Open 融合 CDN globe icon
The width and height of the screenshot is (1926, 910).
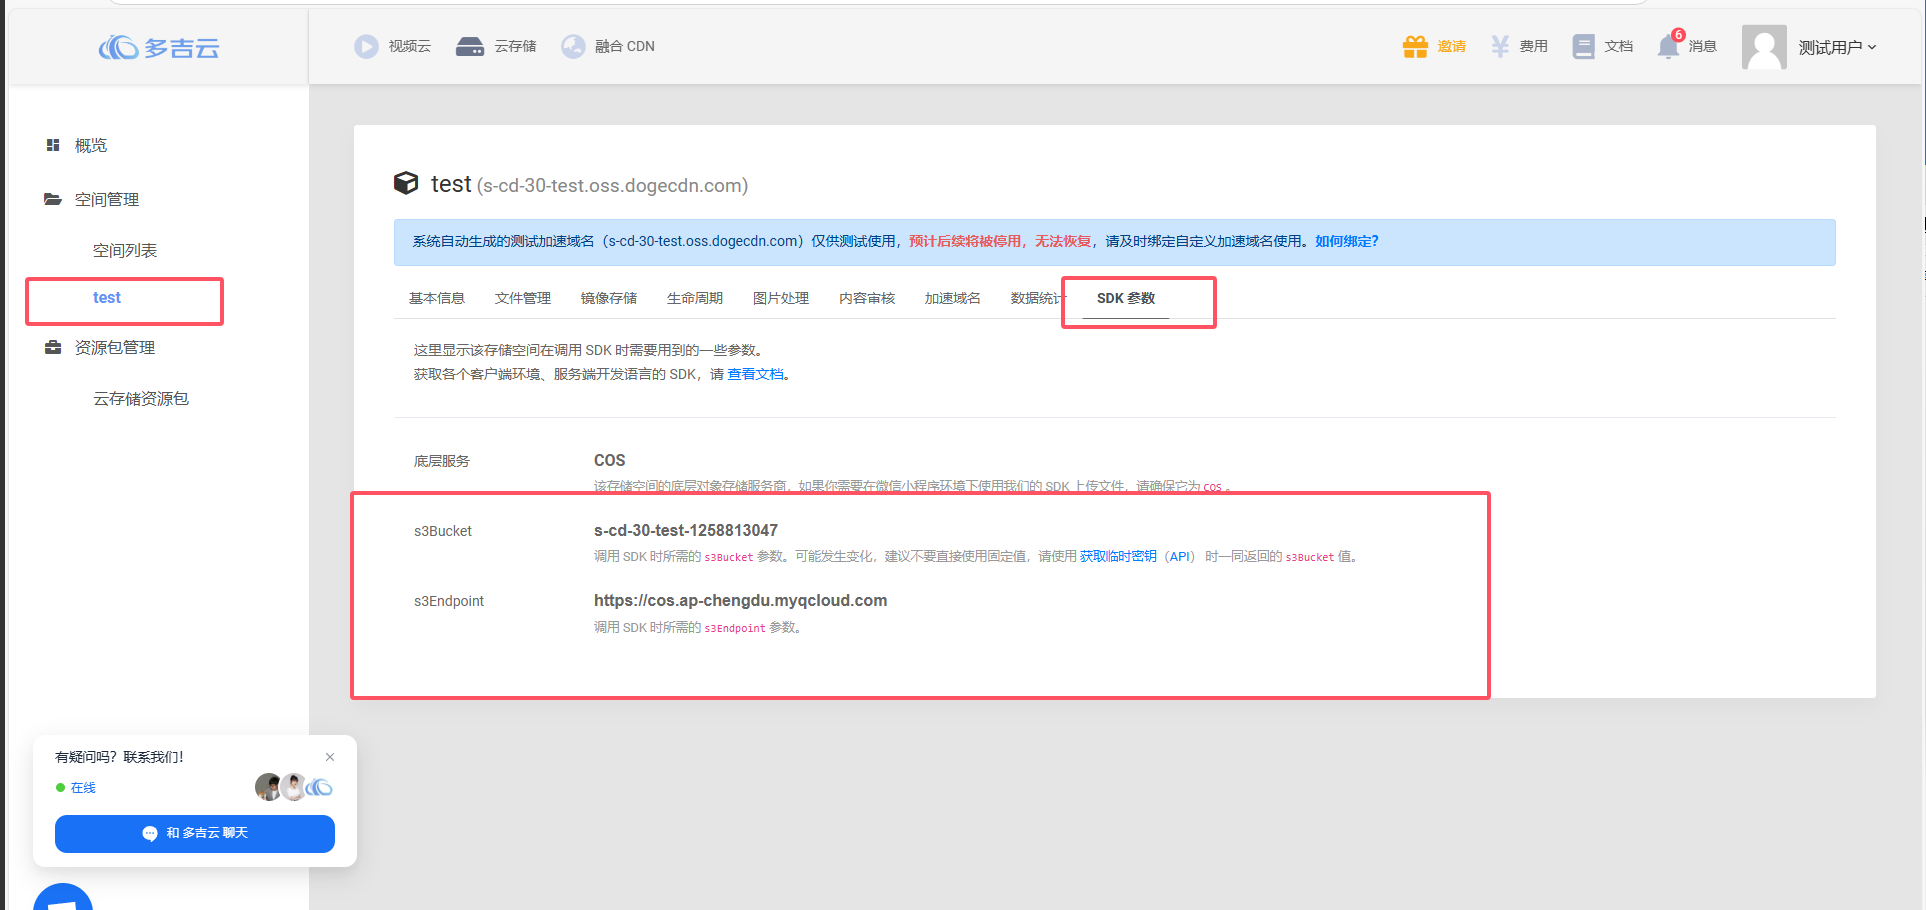tap(573, 46)
